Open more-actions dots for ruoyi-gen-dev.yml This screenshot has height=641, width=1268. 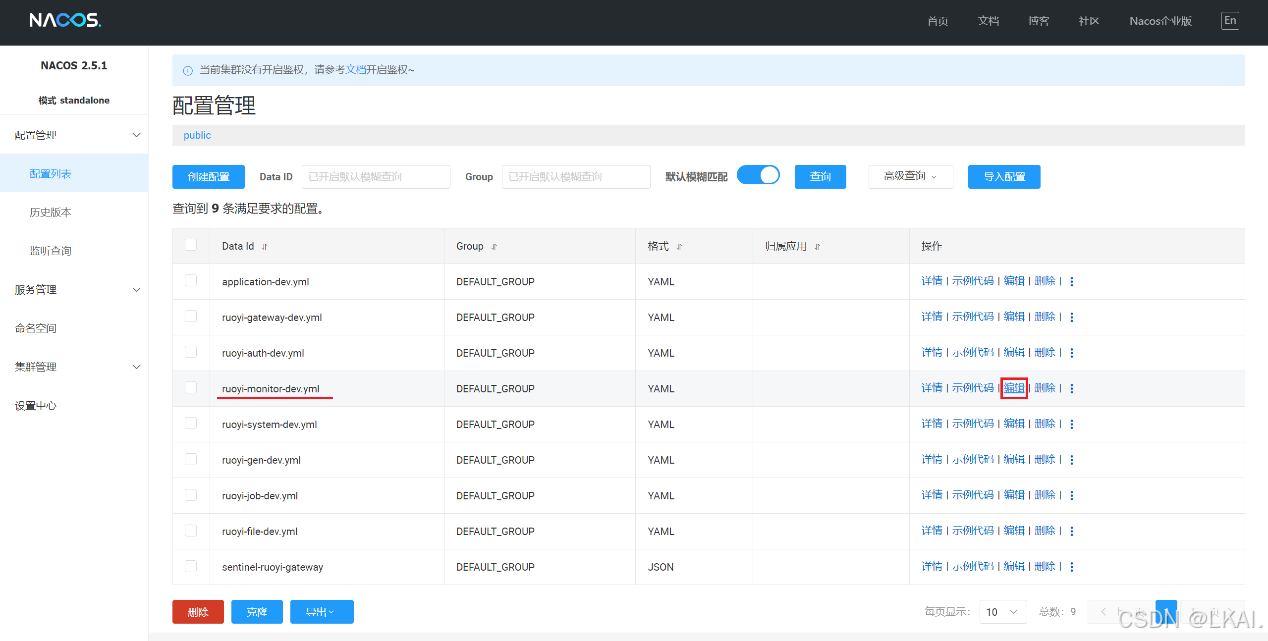coord(1072,460)
